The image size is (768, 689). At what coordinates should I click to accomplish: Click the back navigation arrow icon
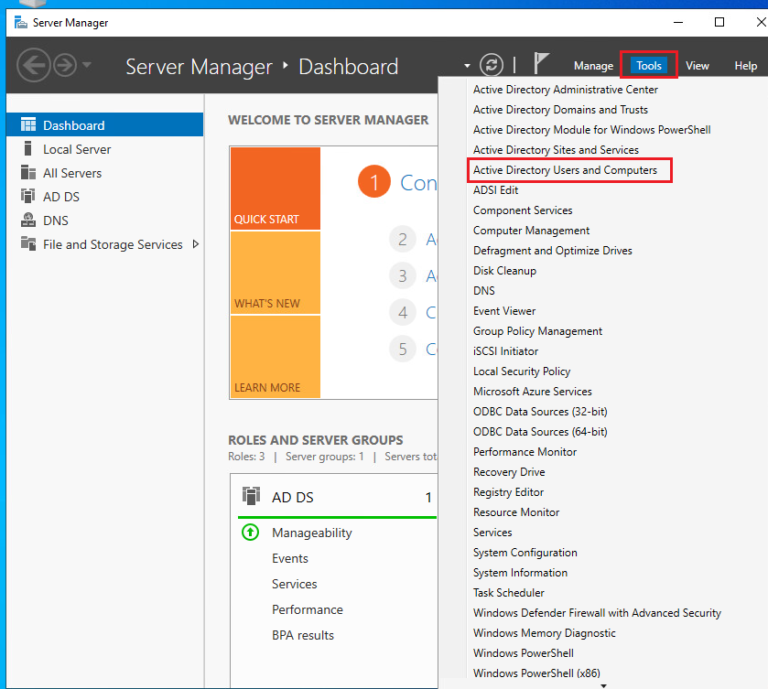34,66
